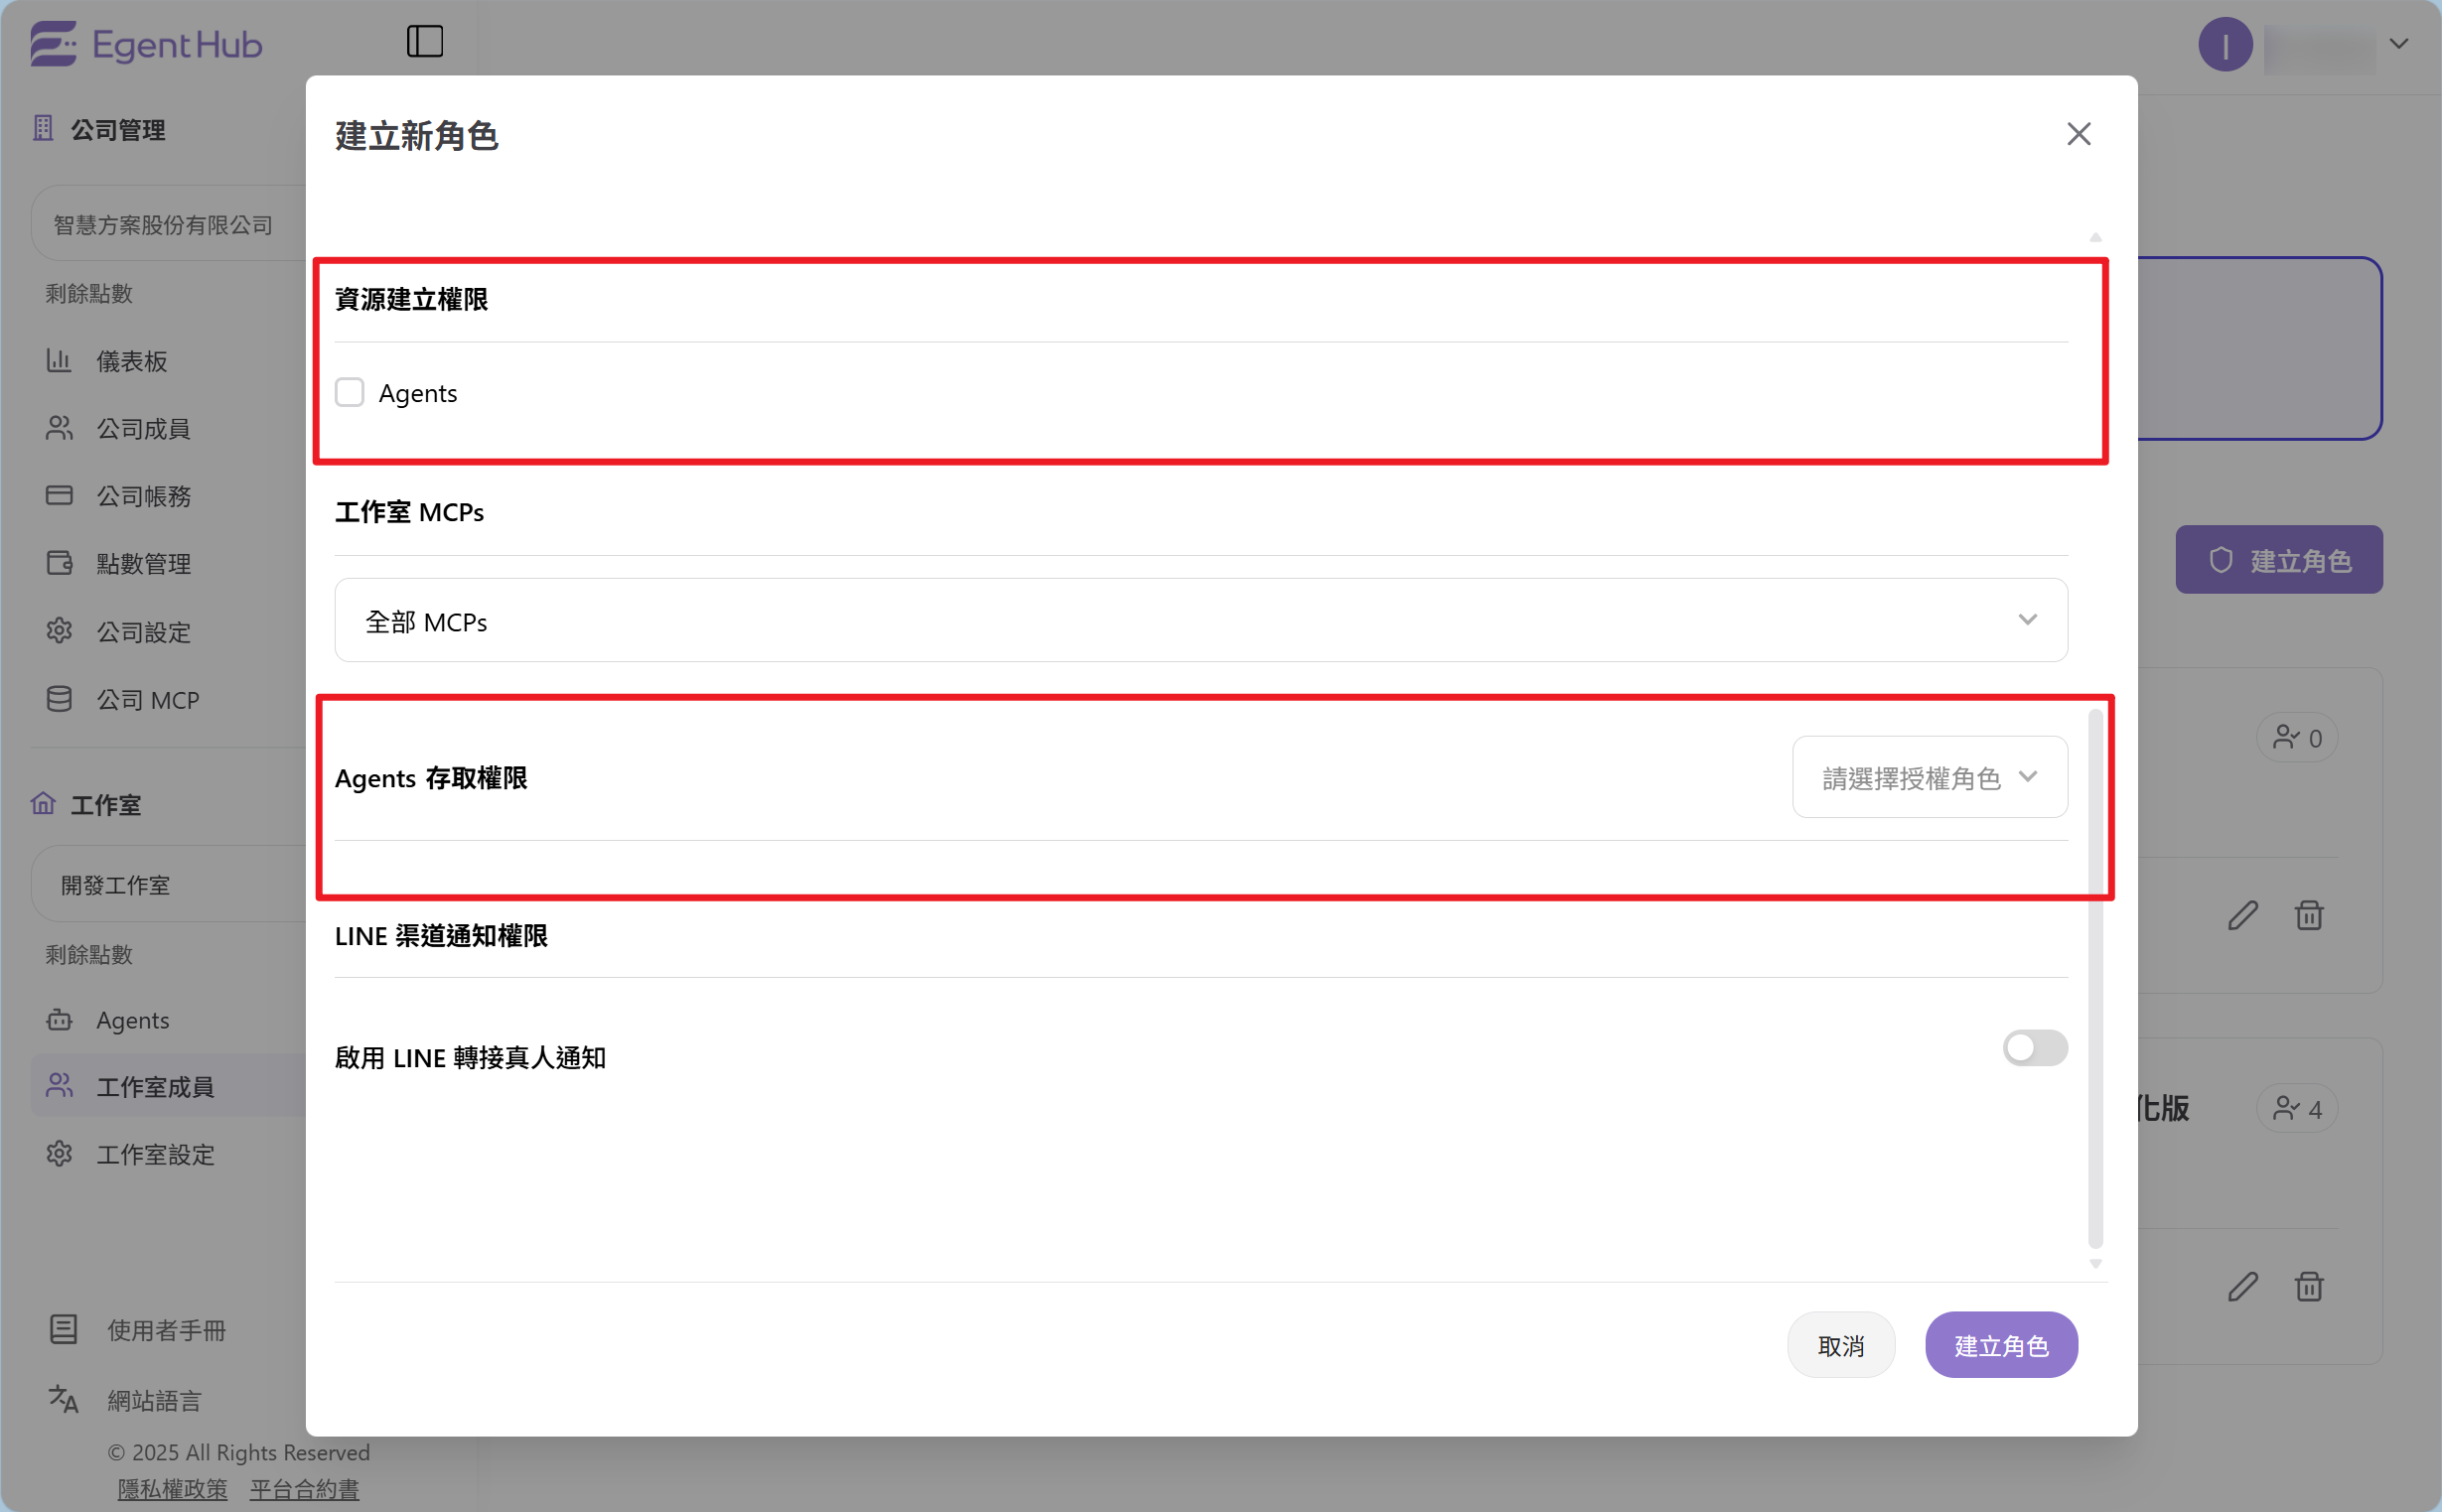Click the 工作室設定 gear icon
This screenshot has height=1512, width=2442.
59,1154
